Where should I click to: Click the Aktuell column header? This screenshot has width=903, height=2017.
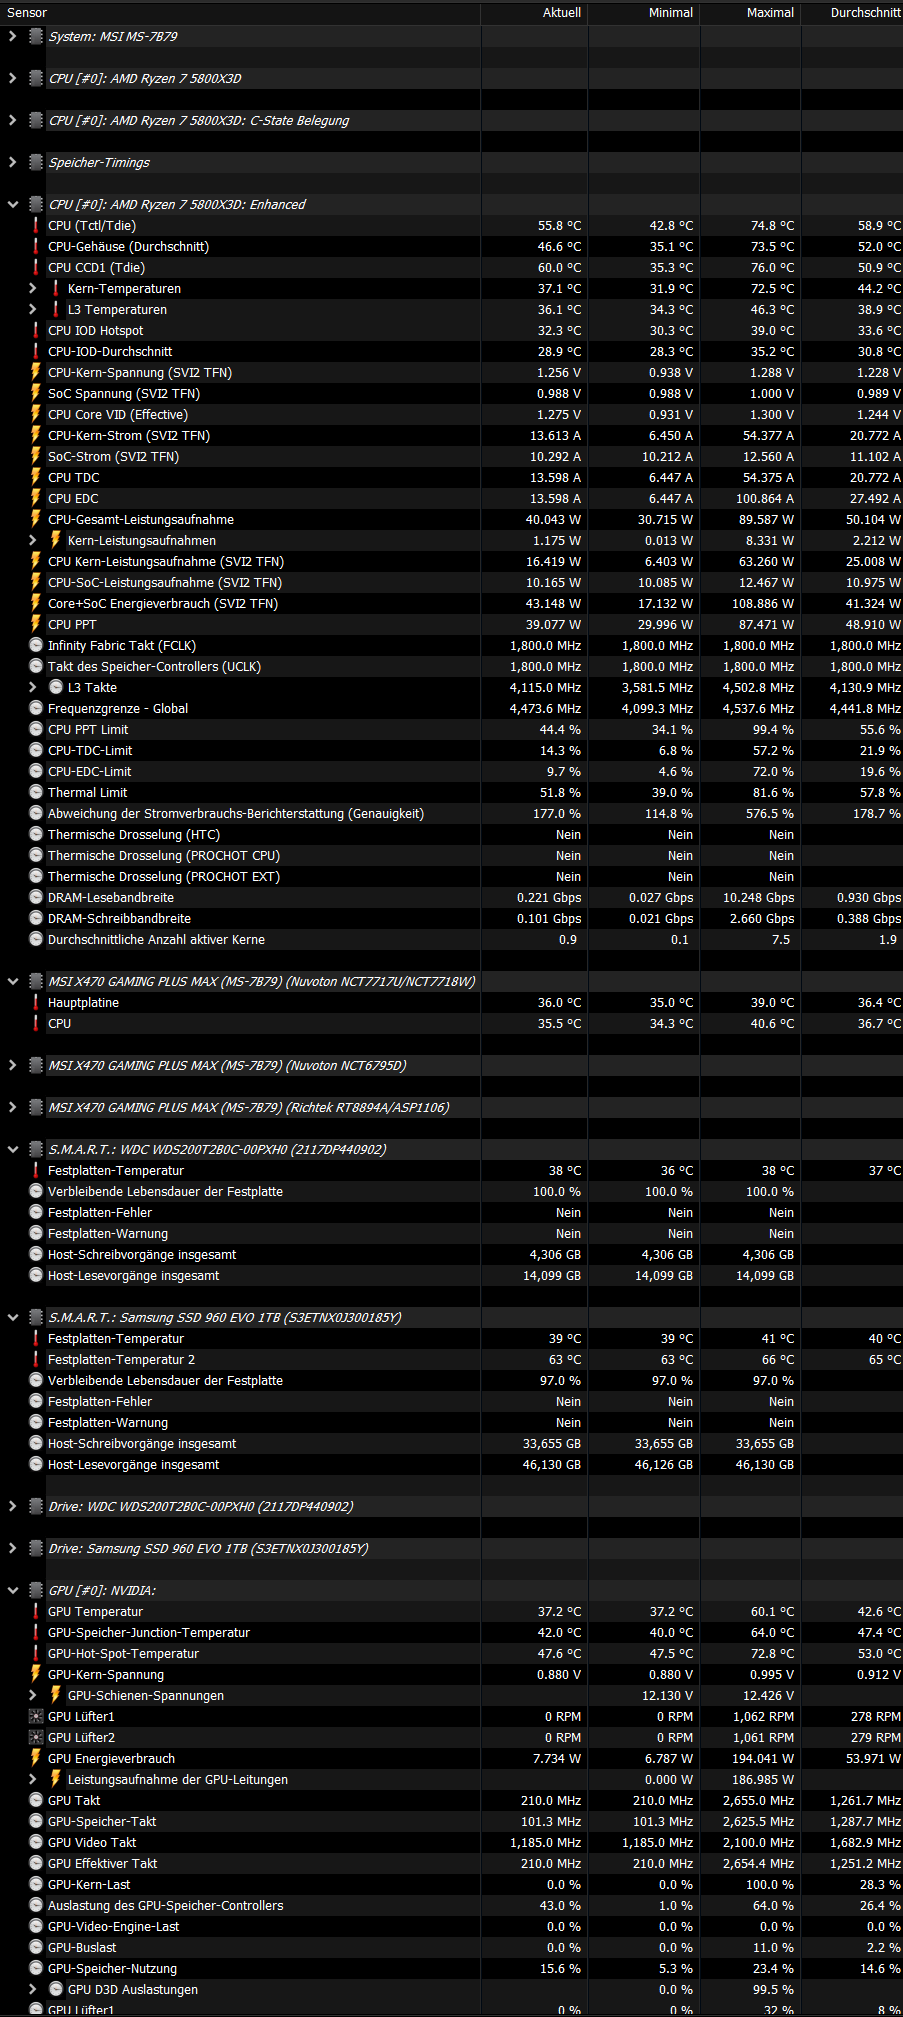point(534,13)
